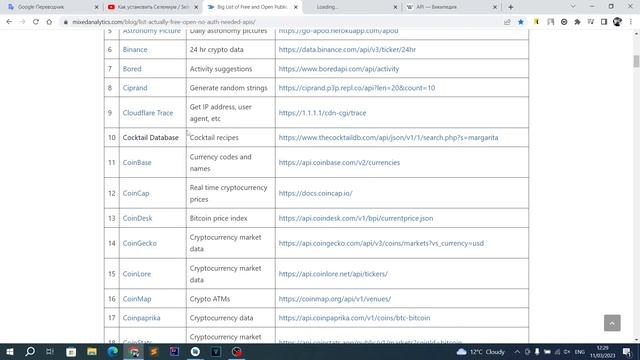
Task: Switch to the Loading tab
Action: click(351, 7)
